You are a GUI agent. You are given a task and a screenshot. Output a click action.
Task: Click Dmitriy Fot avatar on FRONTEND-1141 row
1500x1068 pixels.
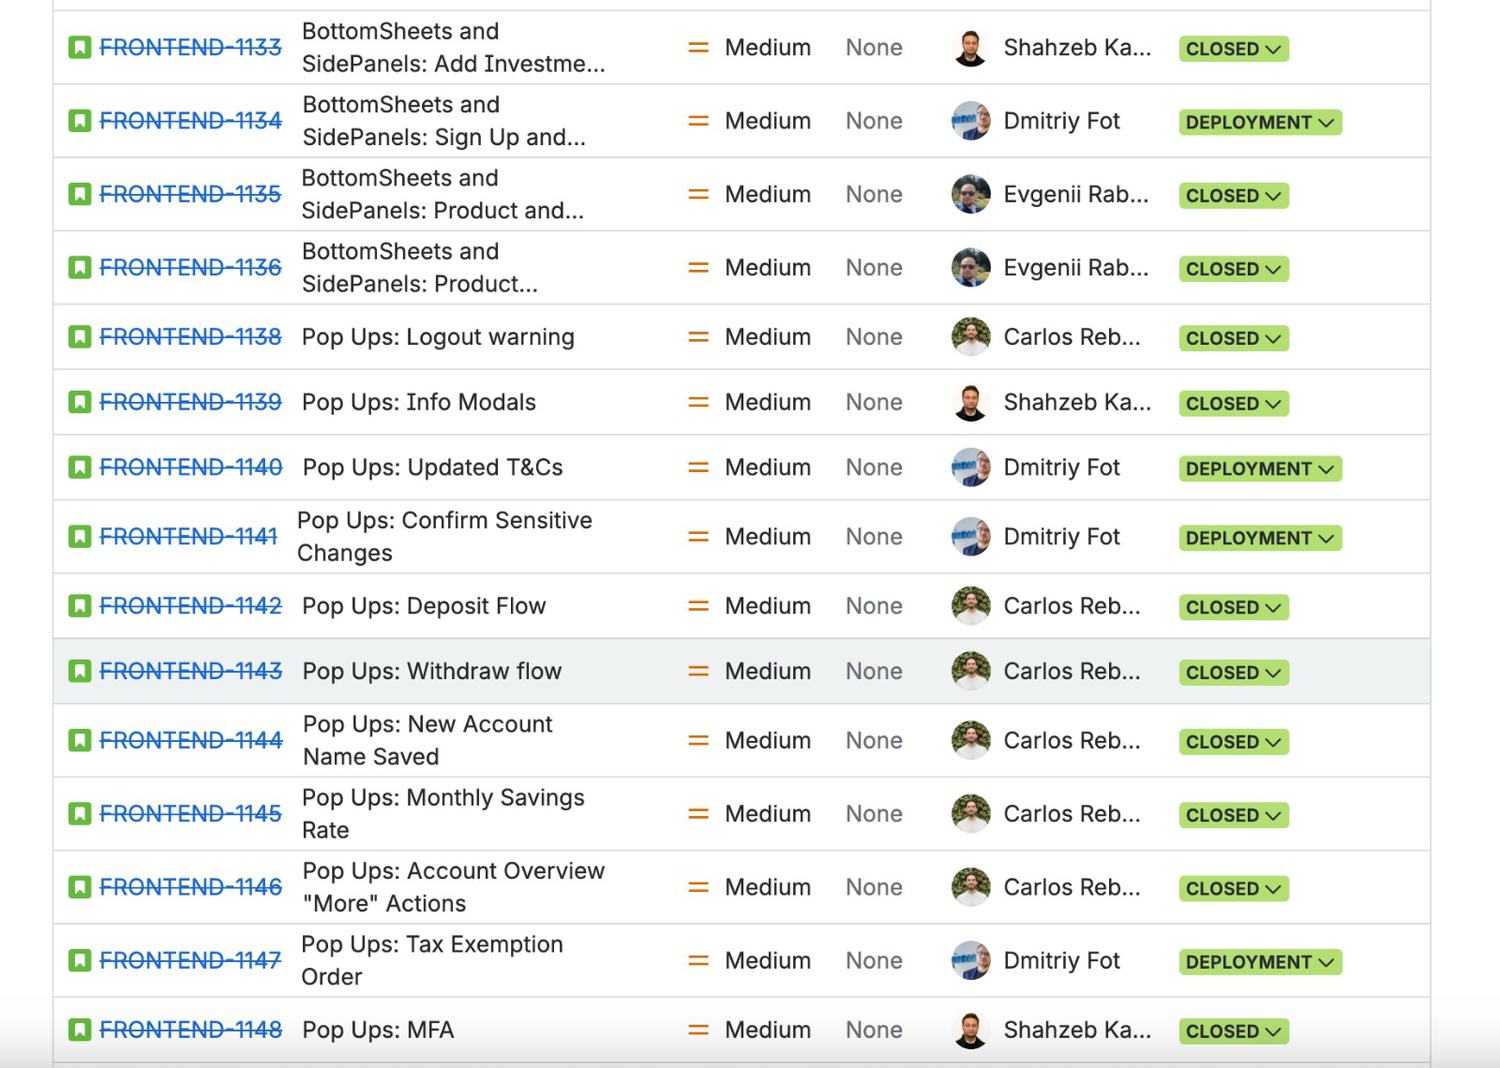coord(970,537)
